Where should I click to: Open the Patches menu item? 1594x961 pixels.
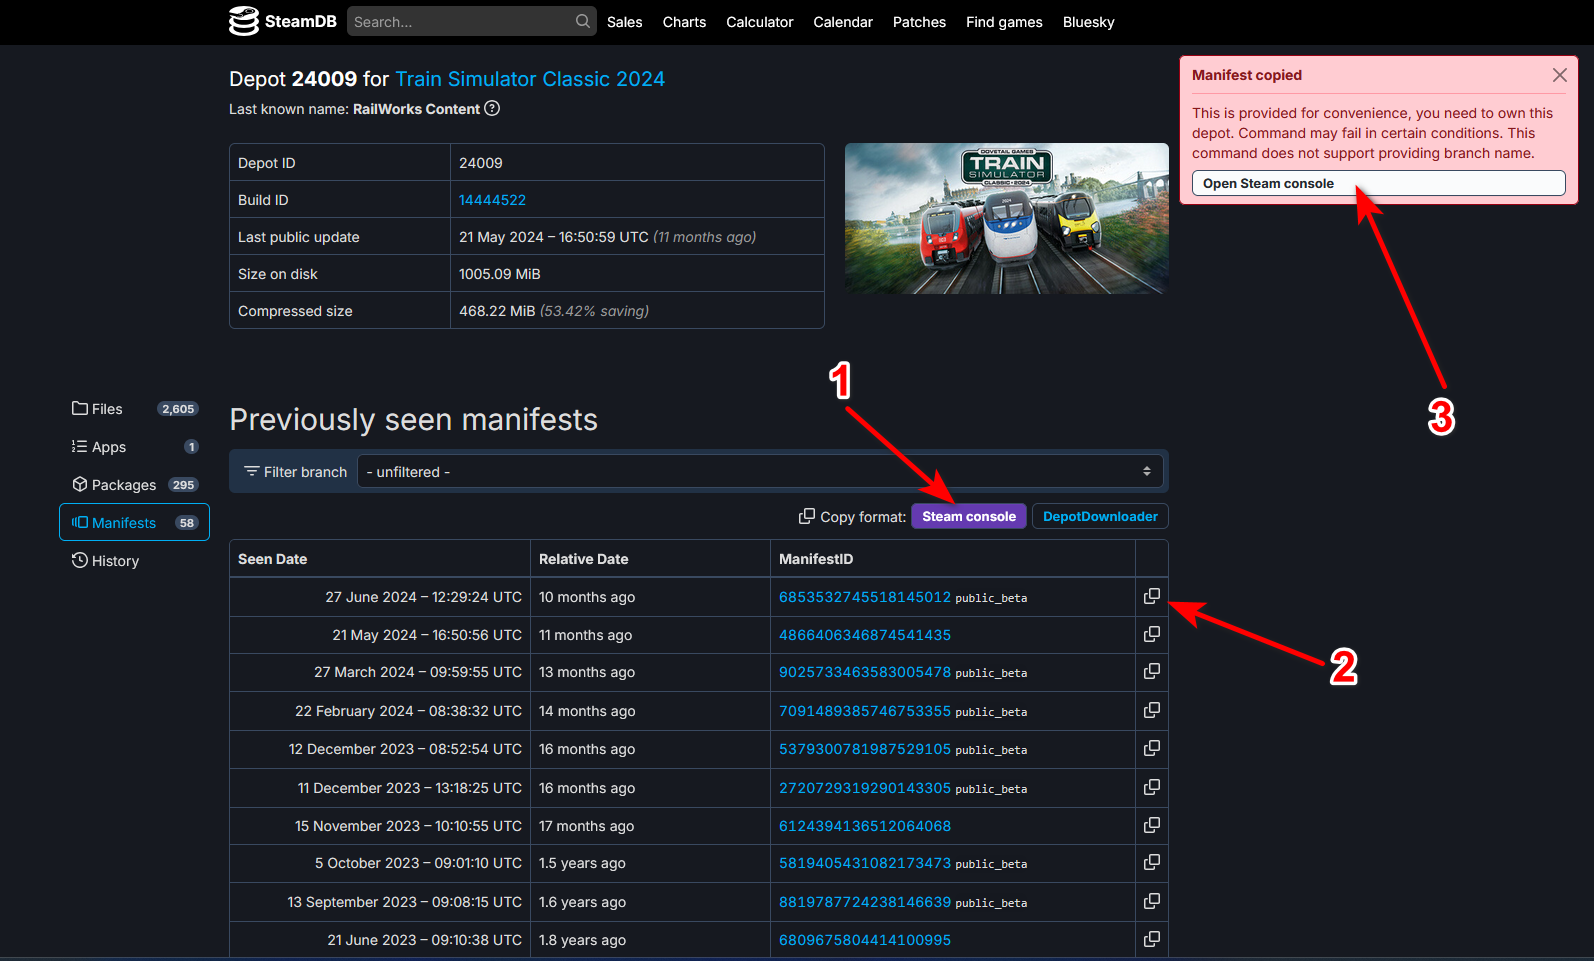tap(919, 22)
